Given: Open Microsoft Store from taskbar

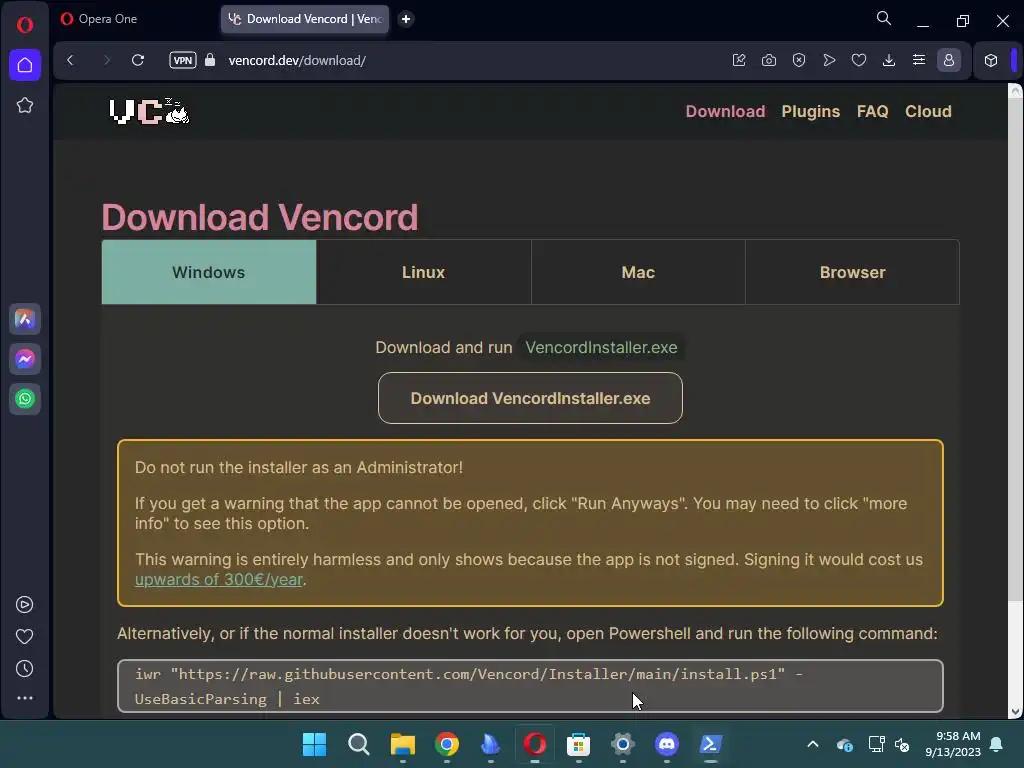Looking at the screenshot, I should (x=578, y=744).
